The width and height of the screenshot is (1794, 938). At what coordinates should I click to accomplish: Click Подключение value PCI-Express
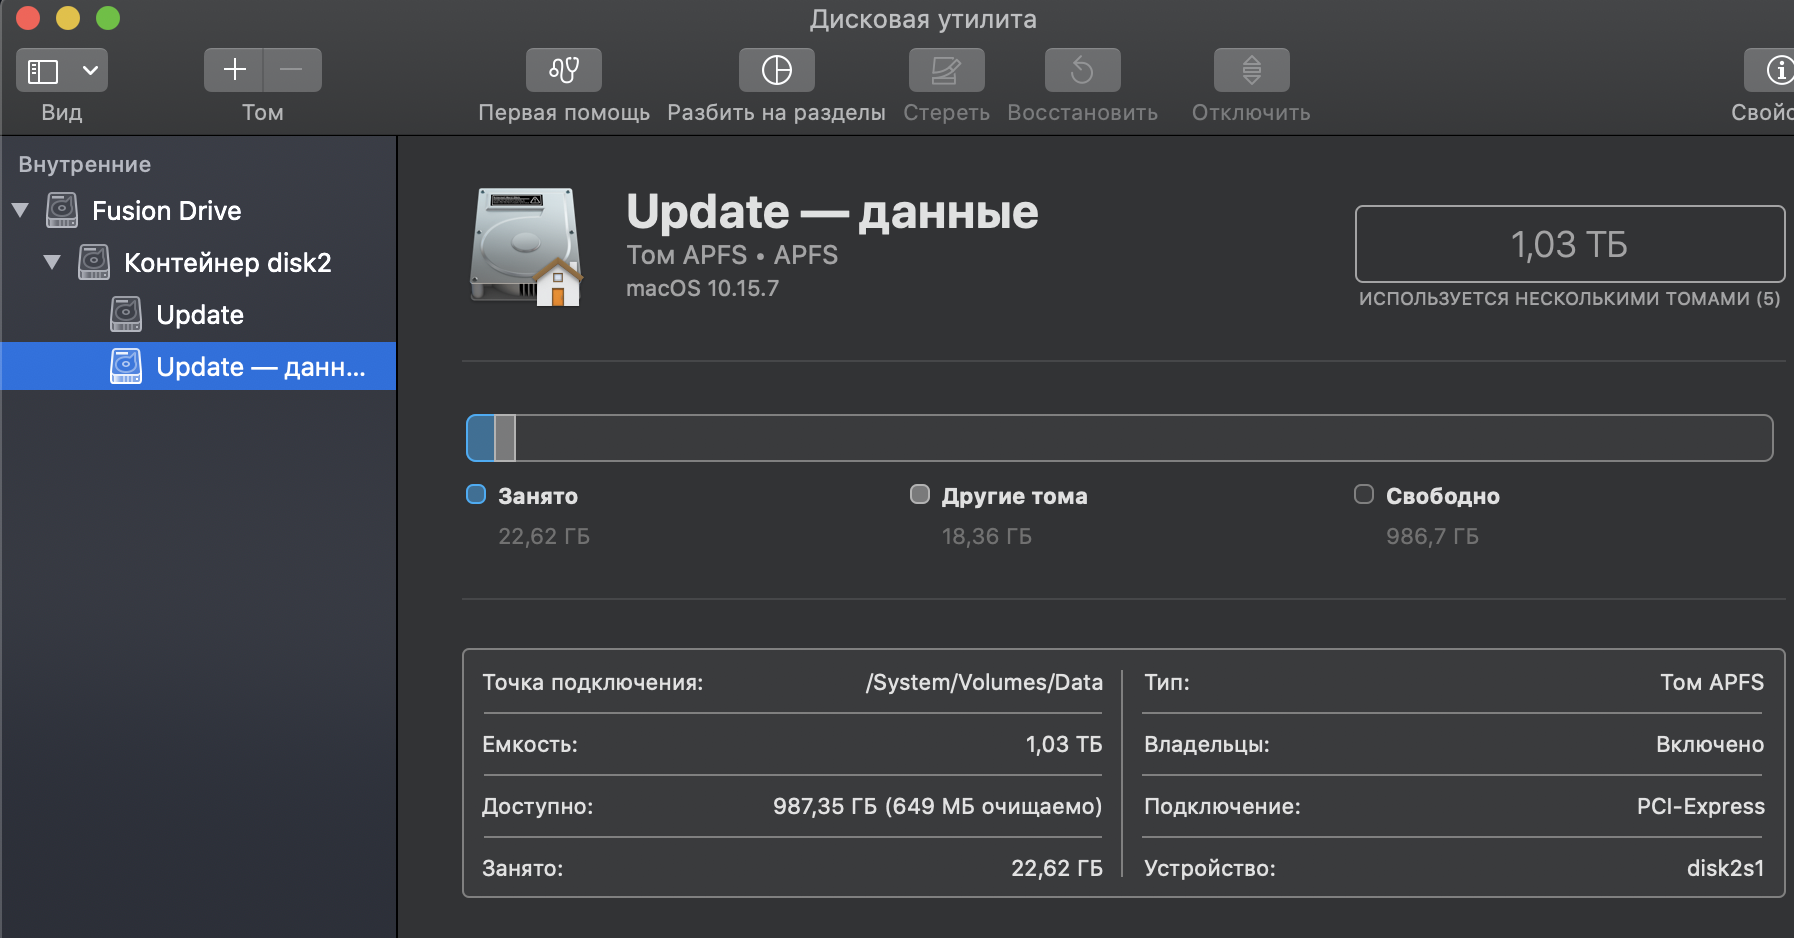(x=1701, y=807)
